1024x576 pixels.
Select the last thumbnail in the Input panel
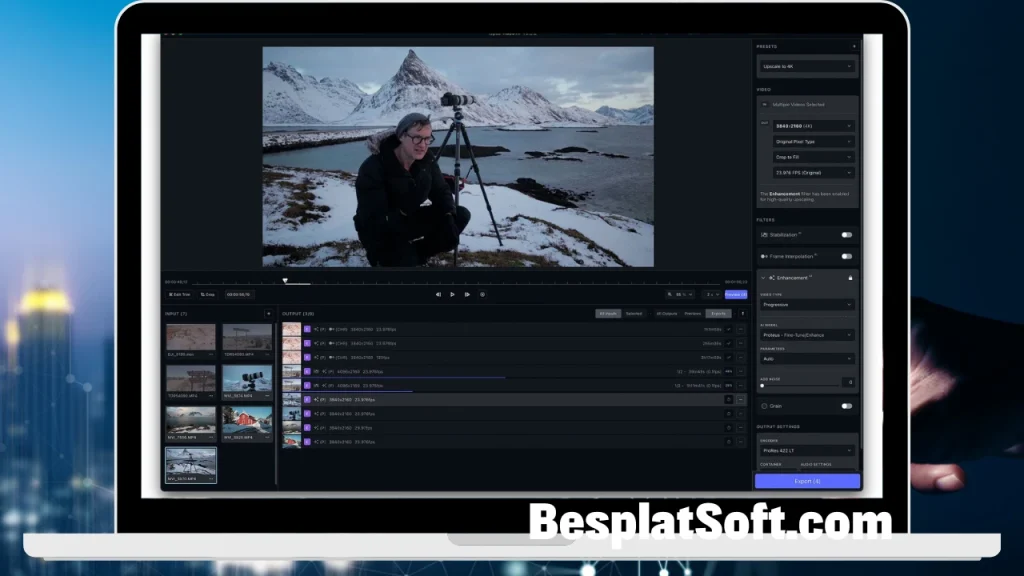[190, 465]
